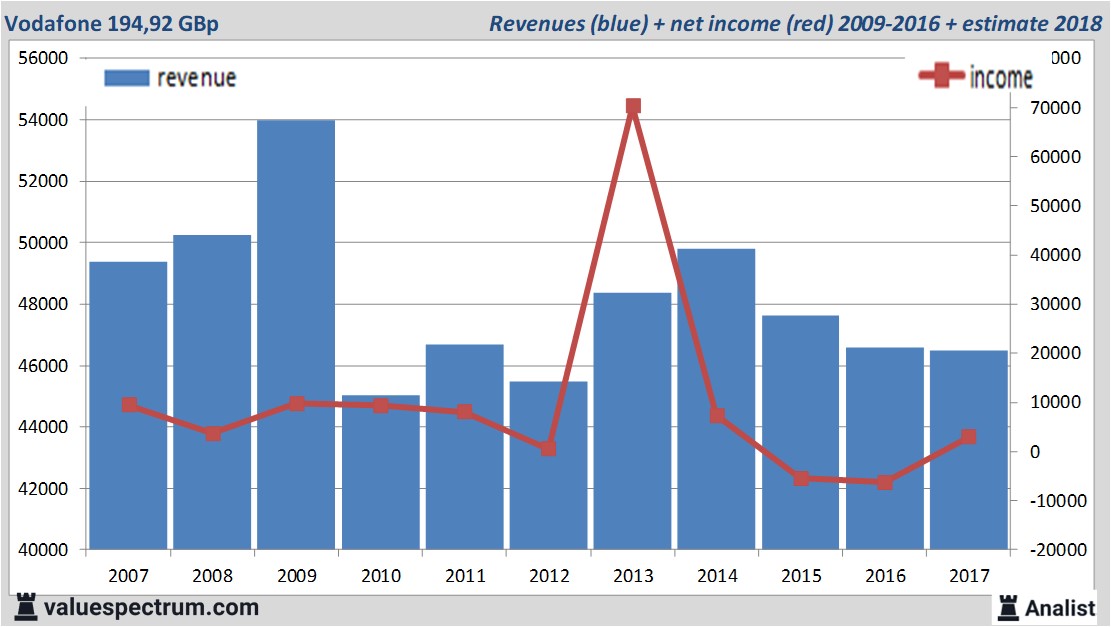Viewport: 1111px width, 627px height.
Task: Click the chart subtitle about revenues and income
Action: coord(795,23)
